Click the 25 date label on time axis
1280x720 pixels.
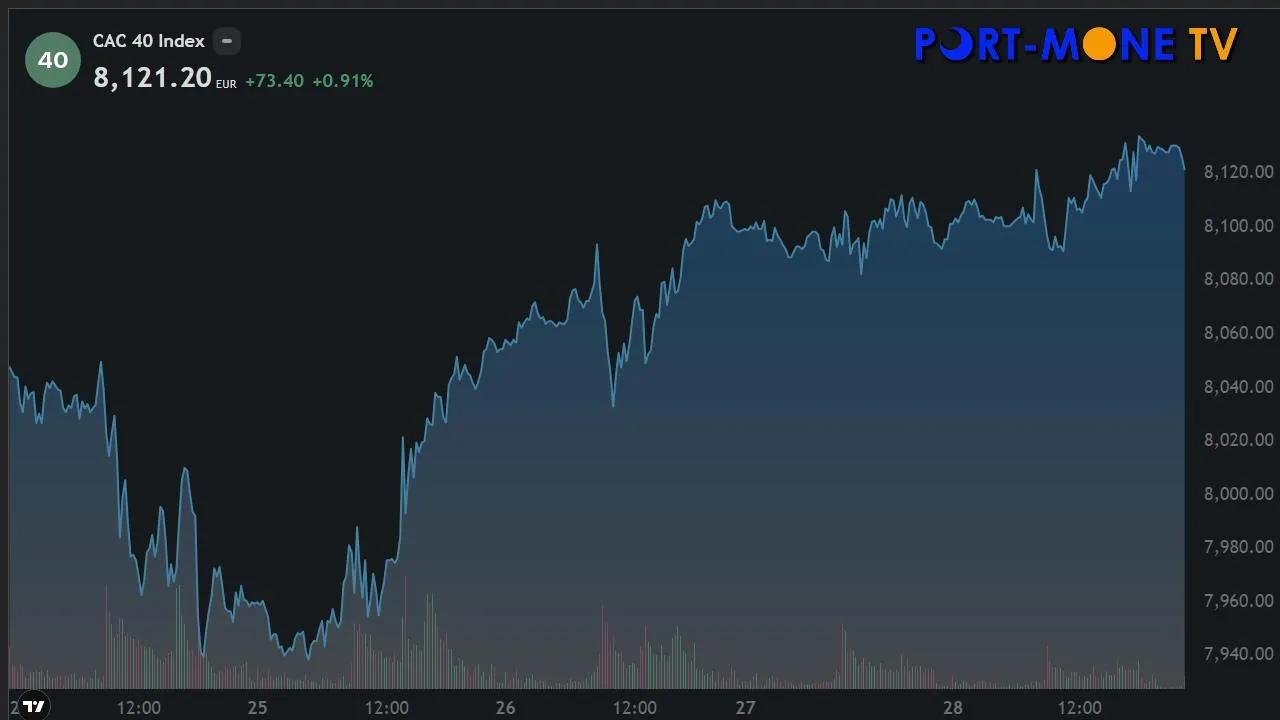click(257, 707)
